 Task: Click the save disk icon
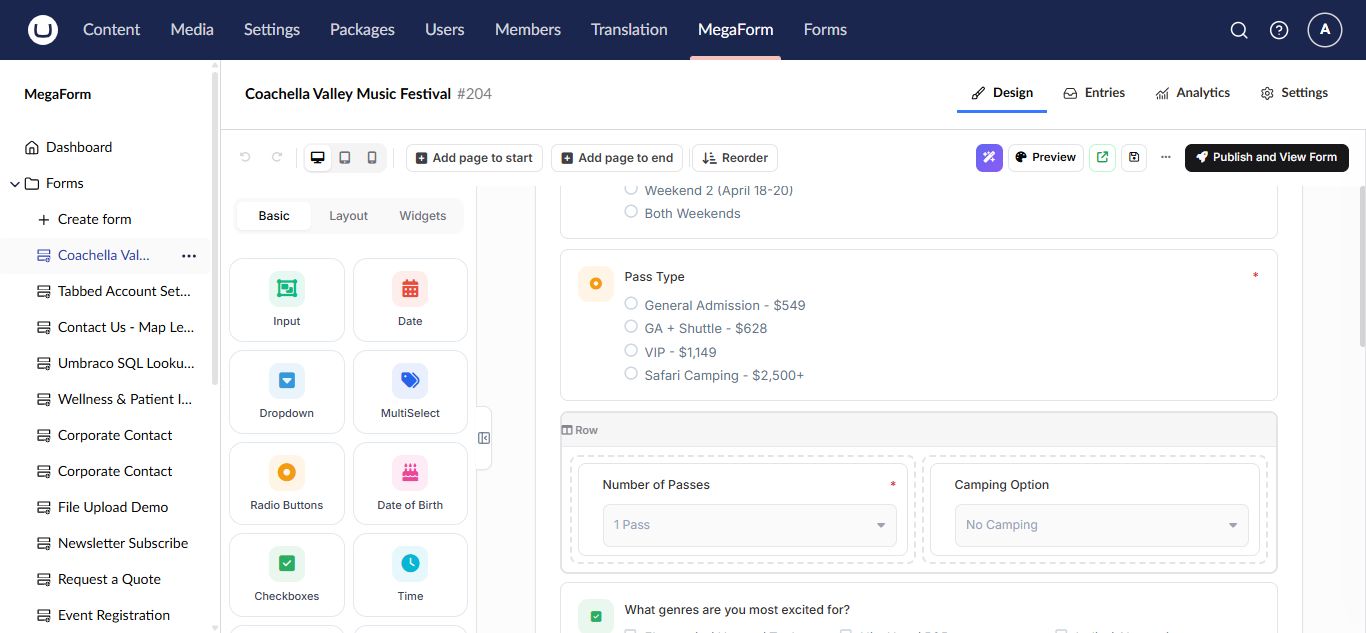click(x=1133, y=158)
